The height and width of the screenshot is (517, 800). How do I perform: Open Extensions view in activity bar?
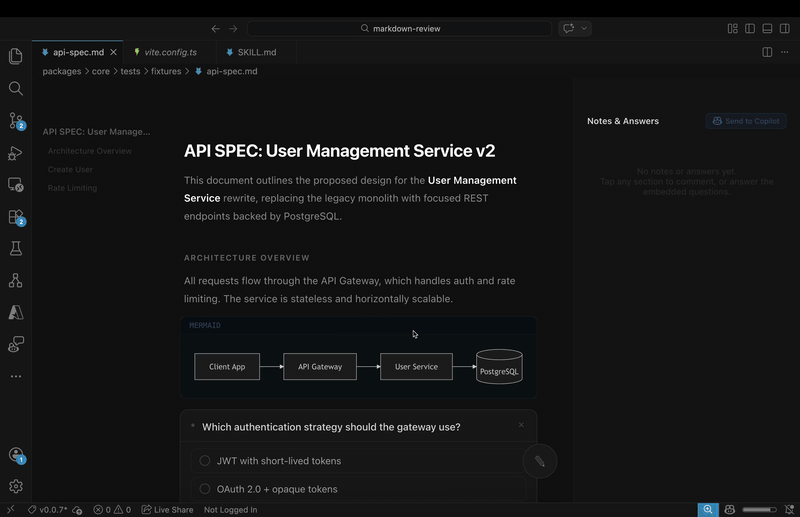click(16, 217)
